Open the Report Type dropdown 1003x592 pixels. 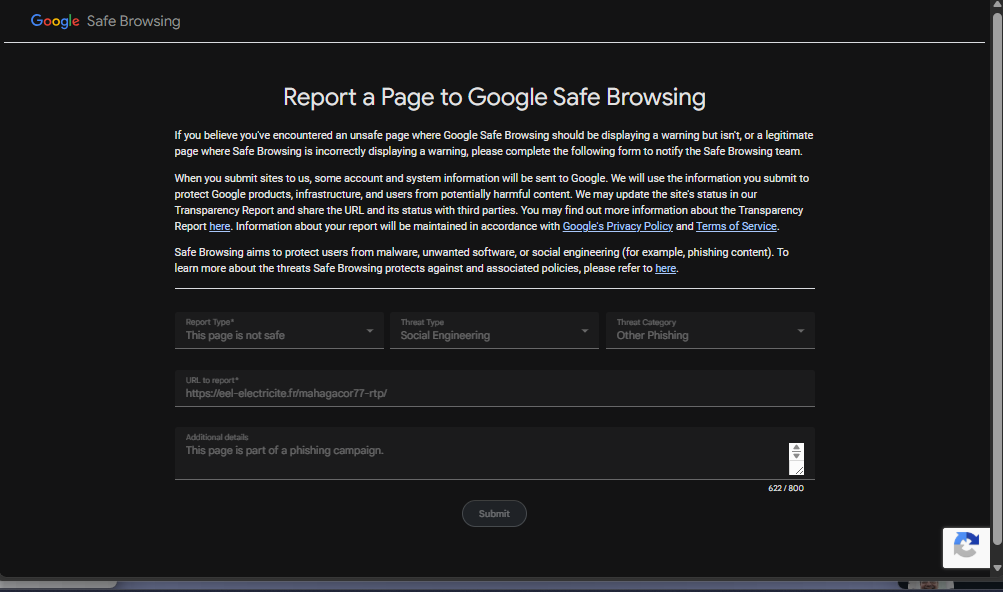(279, 330)
